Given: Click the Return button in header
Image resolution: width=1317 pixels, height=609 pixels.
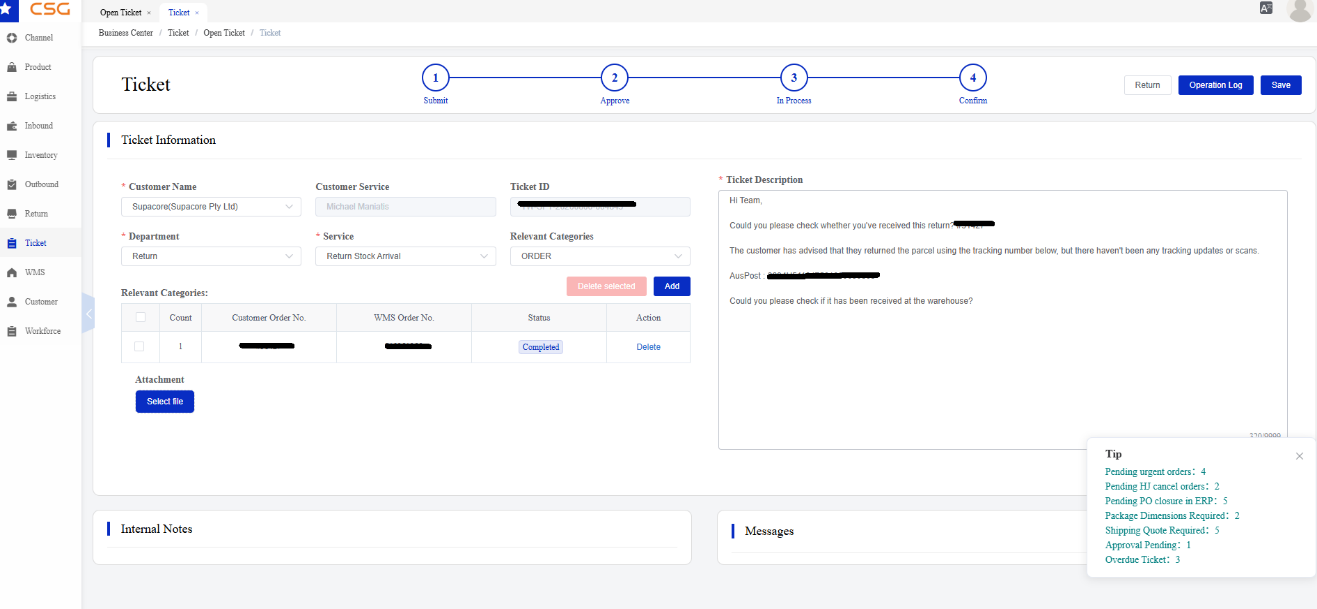Looking at the screenshot, I should [1147, 85].
